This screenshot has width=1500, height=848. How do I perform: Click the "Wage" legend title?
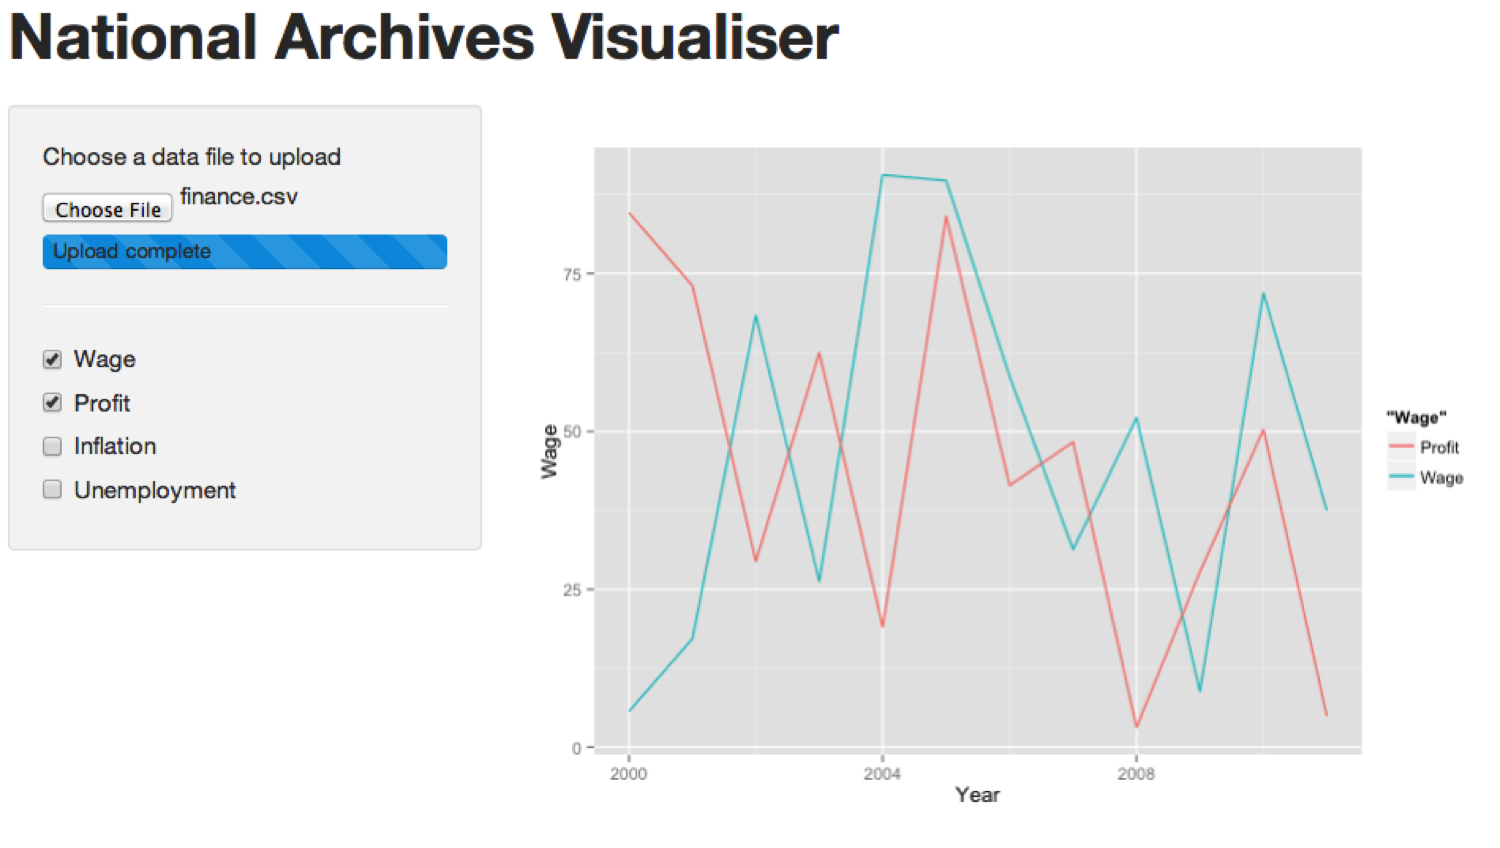[x=1416, y=417]
